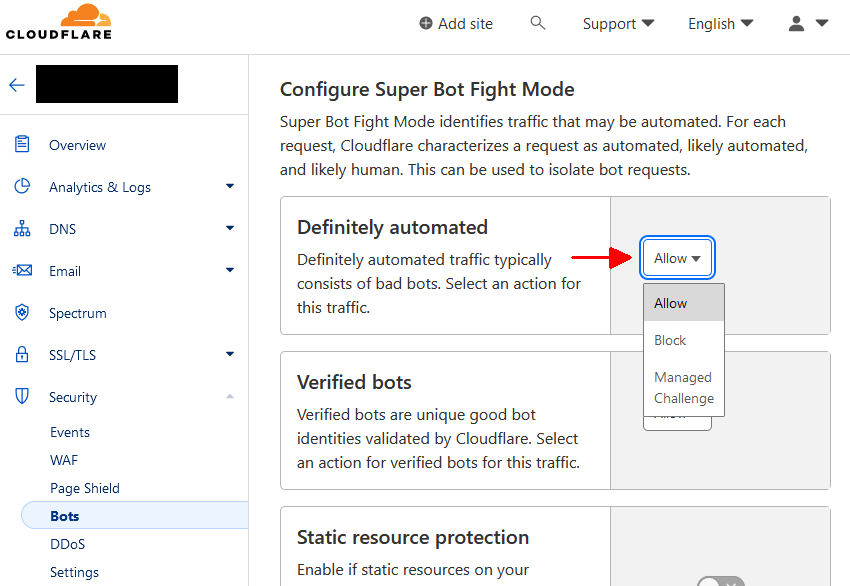Open Security Settings page
Image resolution: width=850 pixels, height=586 pixels.
point(74,572)
